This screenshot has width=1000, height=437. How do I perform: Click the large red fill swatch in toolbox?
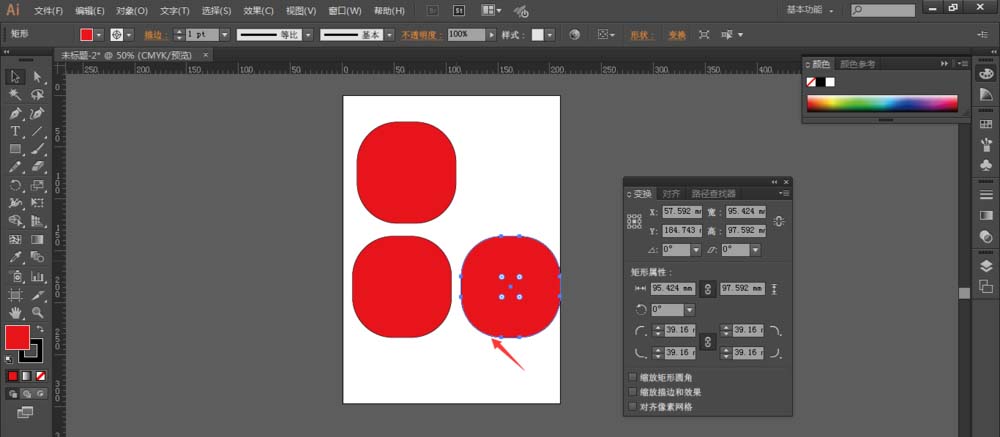click(17, 337)
